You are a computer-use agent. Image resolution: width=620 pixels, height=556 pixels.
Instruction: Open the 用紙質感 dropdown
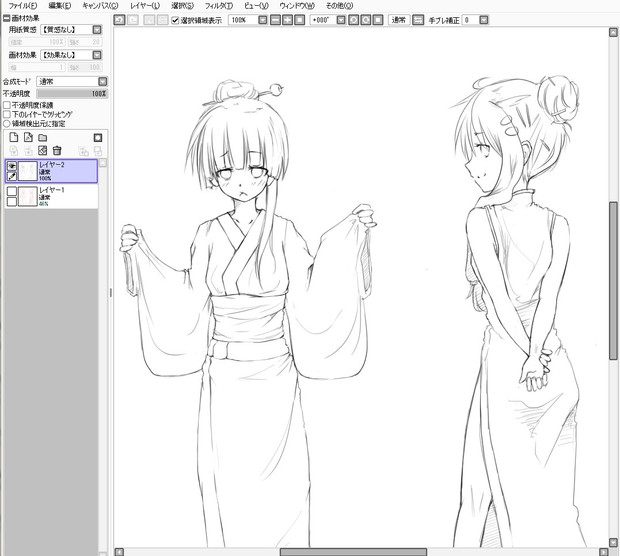97,30
